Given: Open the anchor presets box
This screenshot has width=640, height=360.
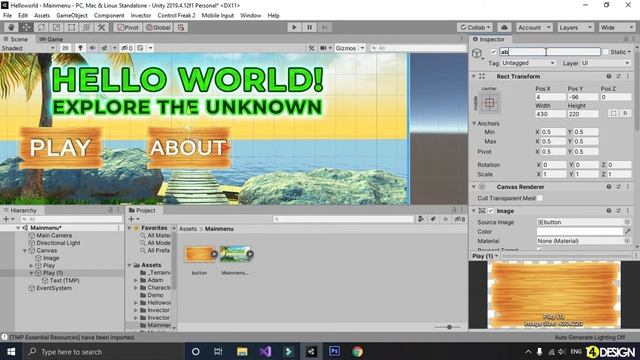Looking at the screenshot, I should pyautogui.click(x=489, y=103).
